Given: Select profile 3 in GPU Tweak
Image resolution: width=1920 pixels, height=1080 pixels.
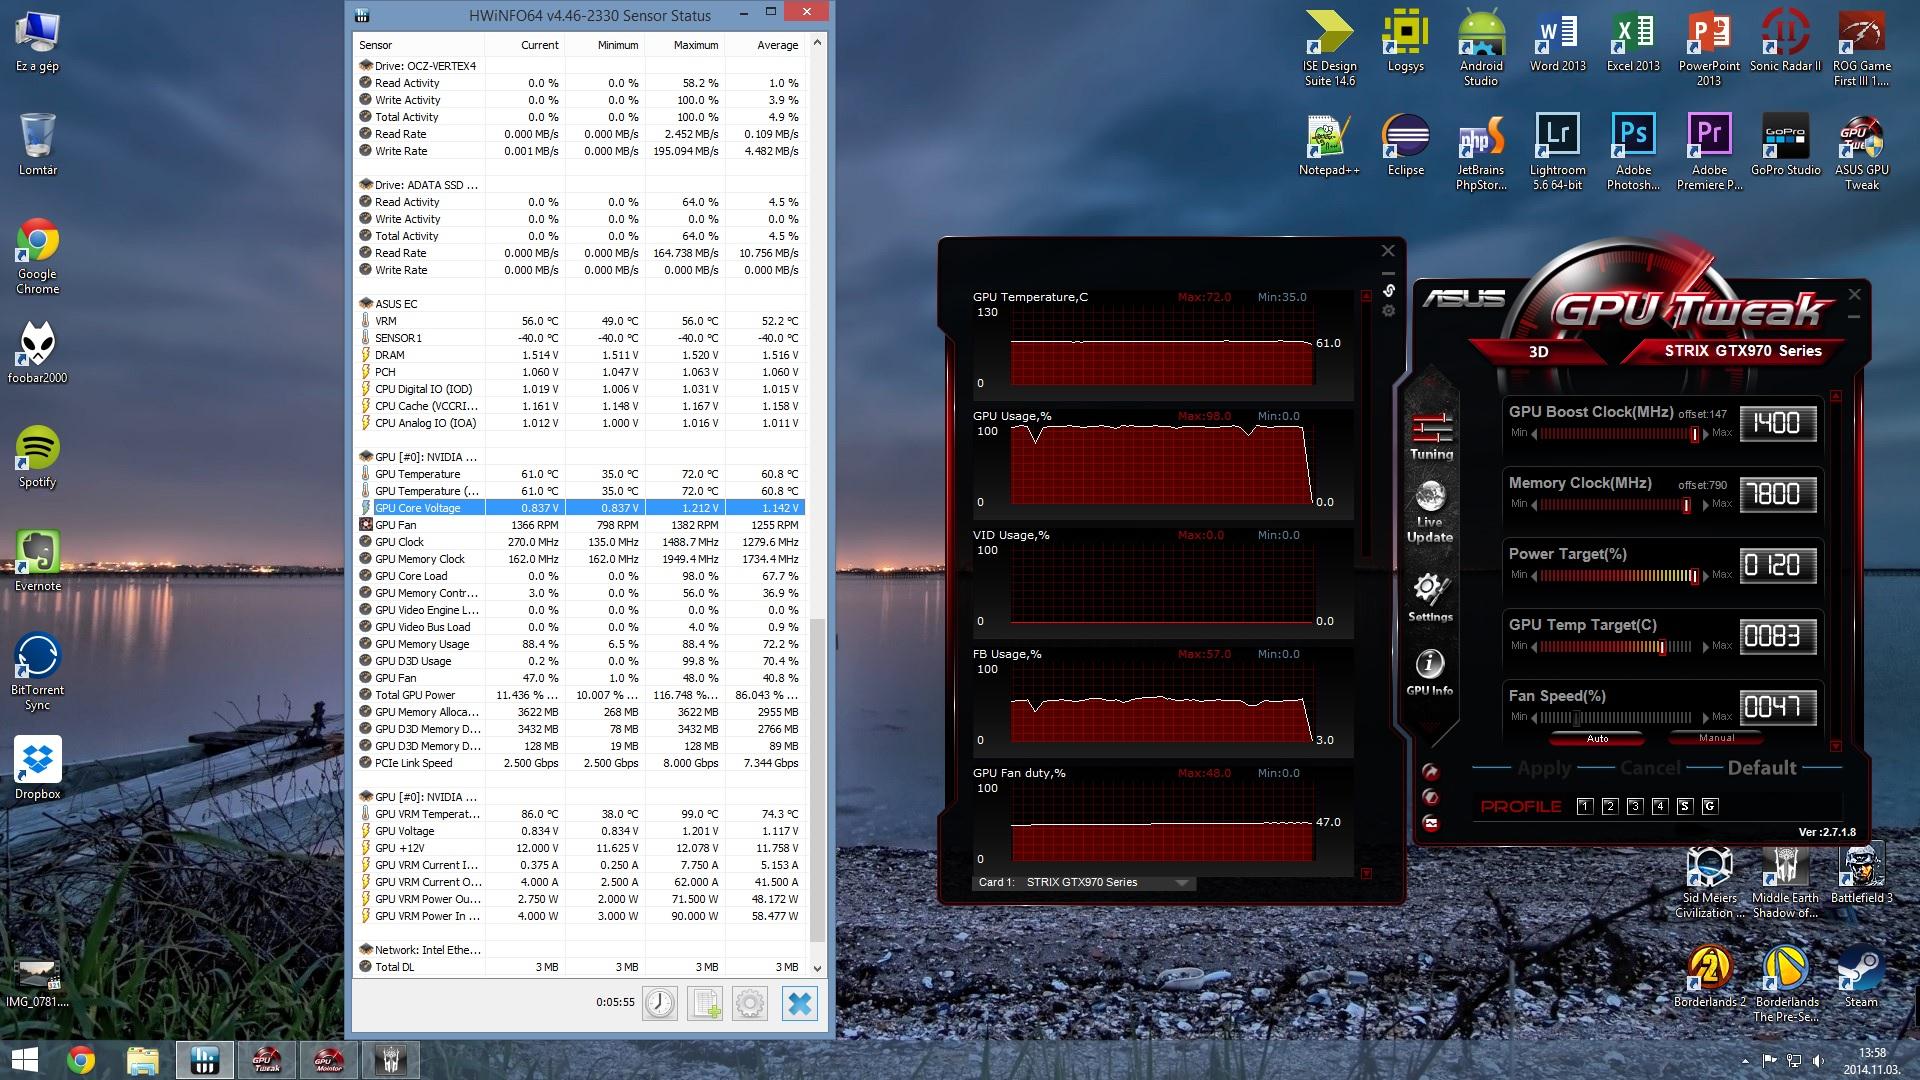Looking at the screenshot, I should tap(1634, 806).
